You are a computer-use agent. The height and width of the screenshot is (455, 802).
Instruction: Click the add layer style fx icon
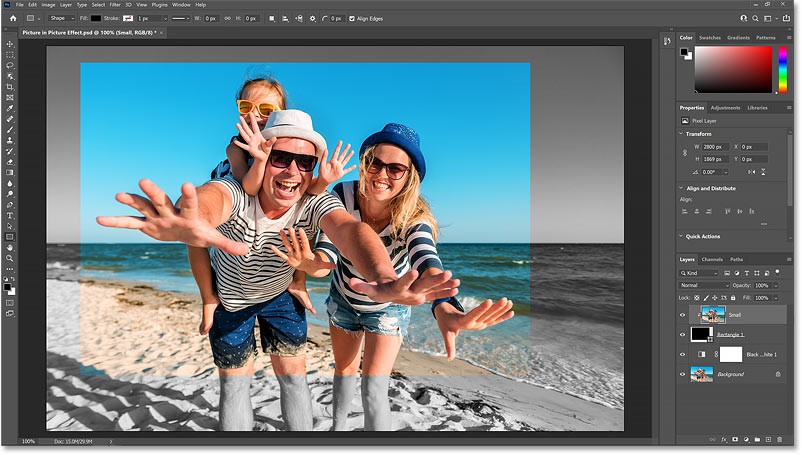pos(722,439)
